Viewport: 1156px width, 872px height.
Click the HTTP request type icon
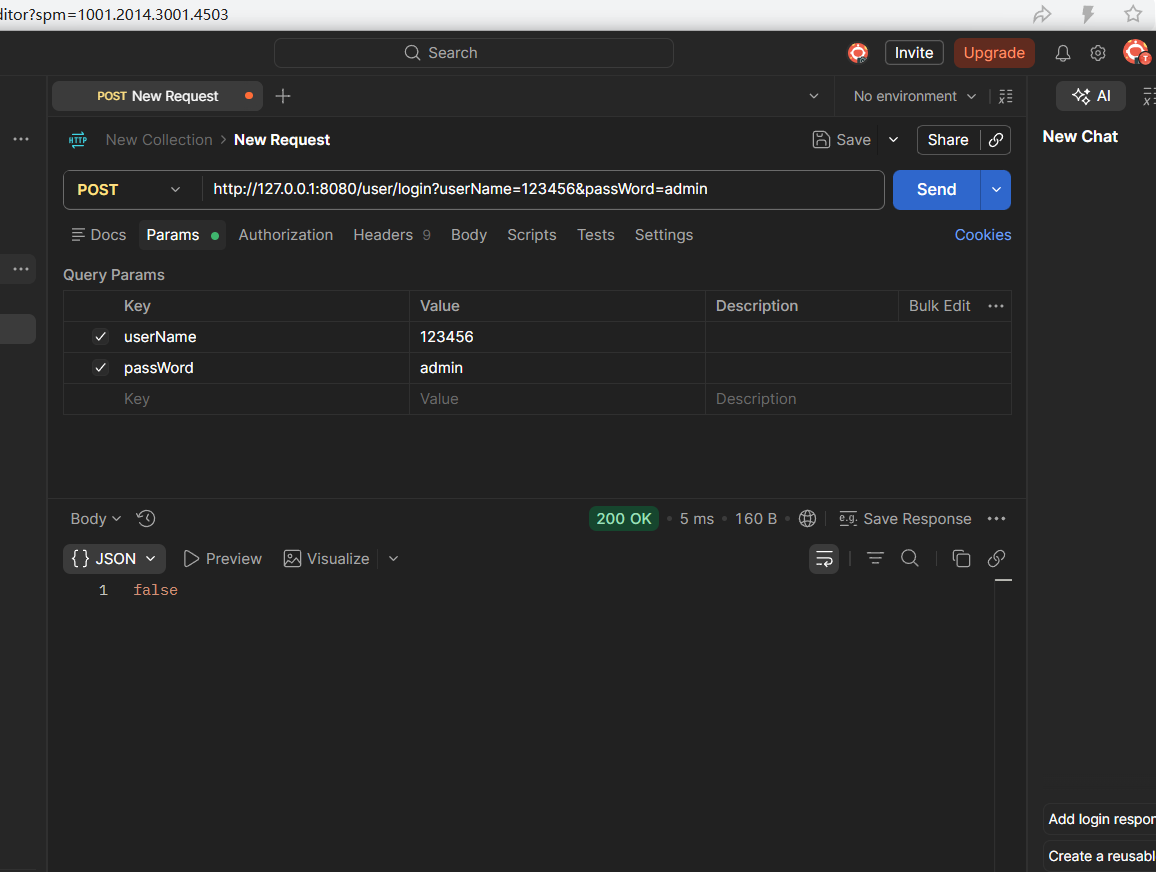click(x=77, y=140)
